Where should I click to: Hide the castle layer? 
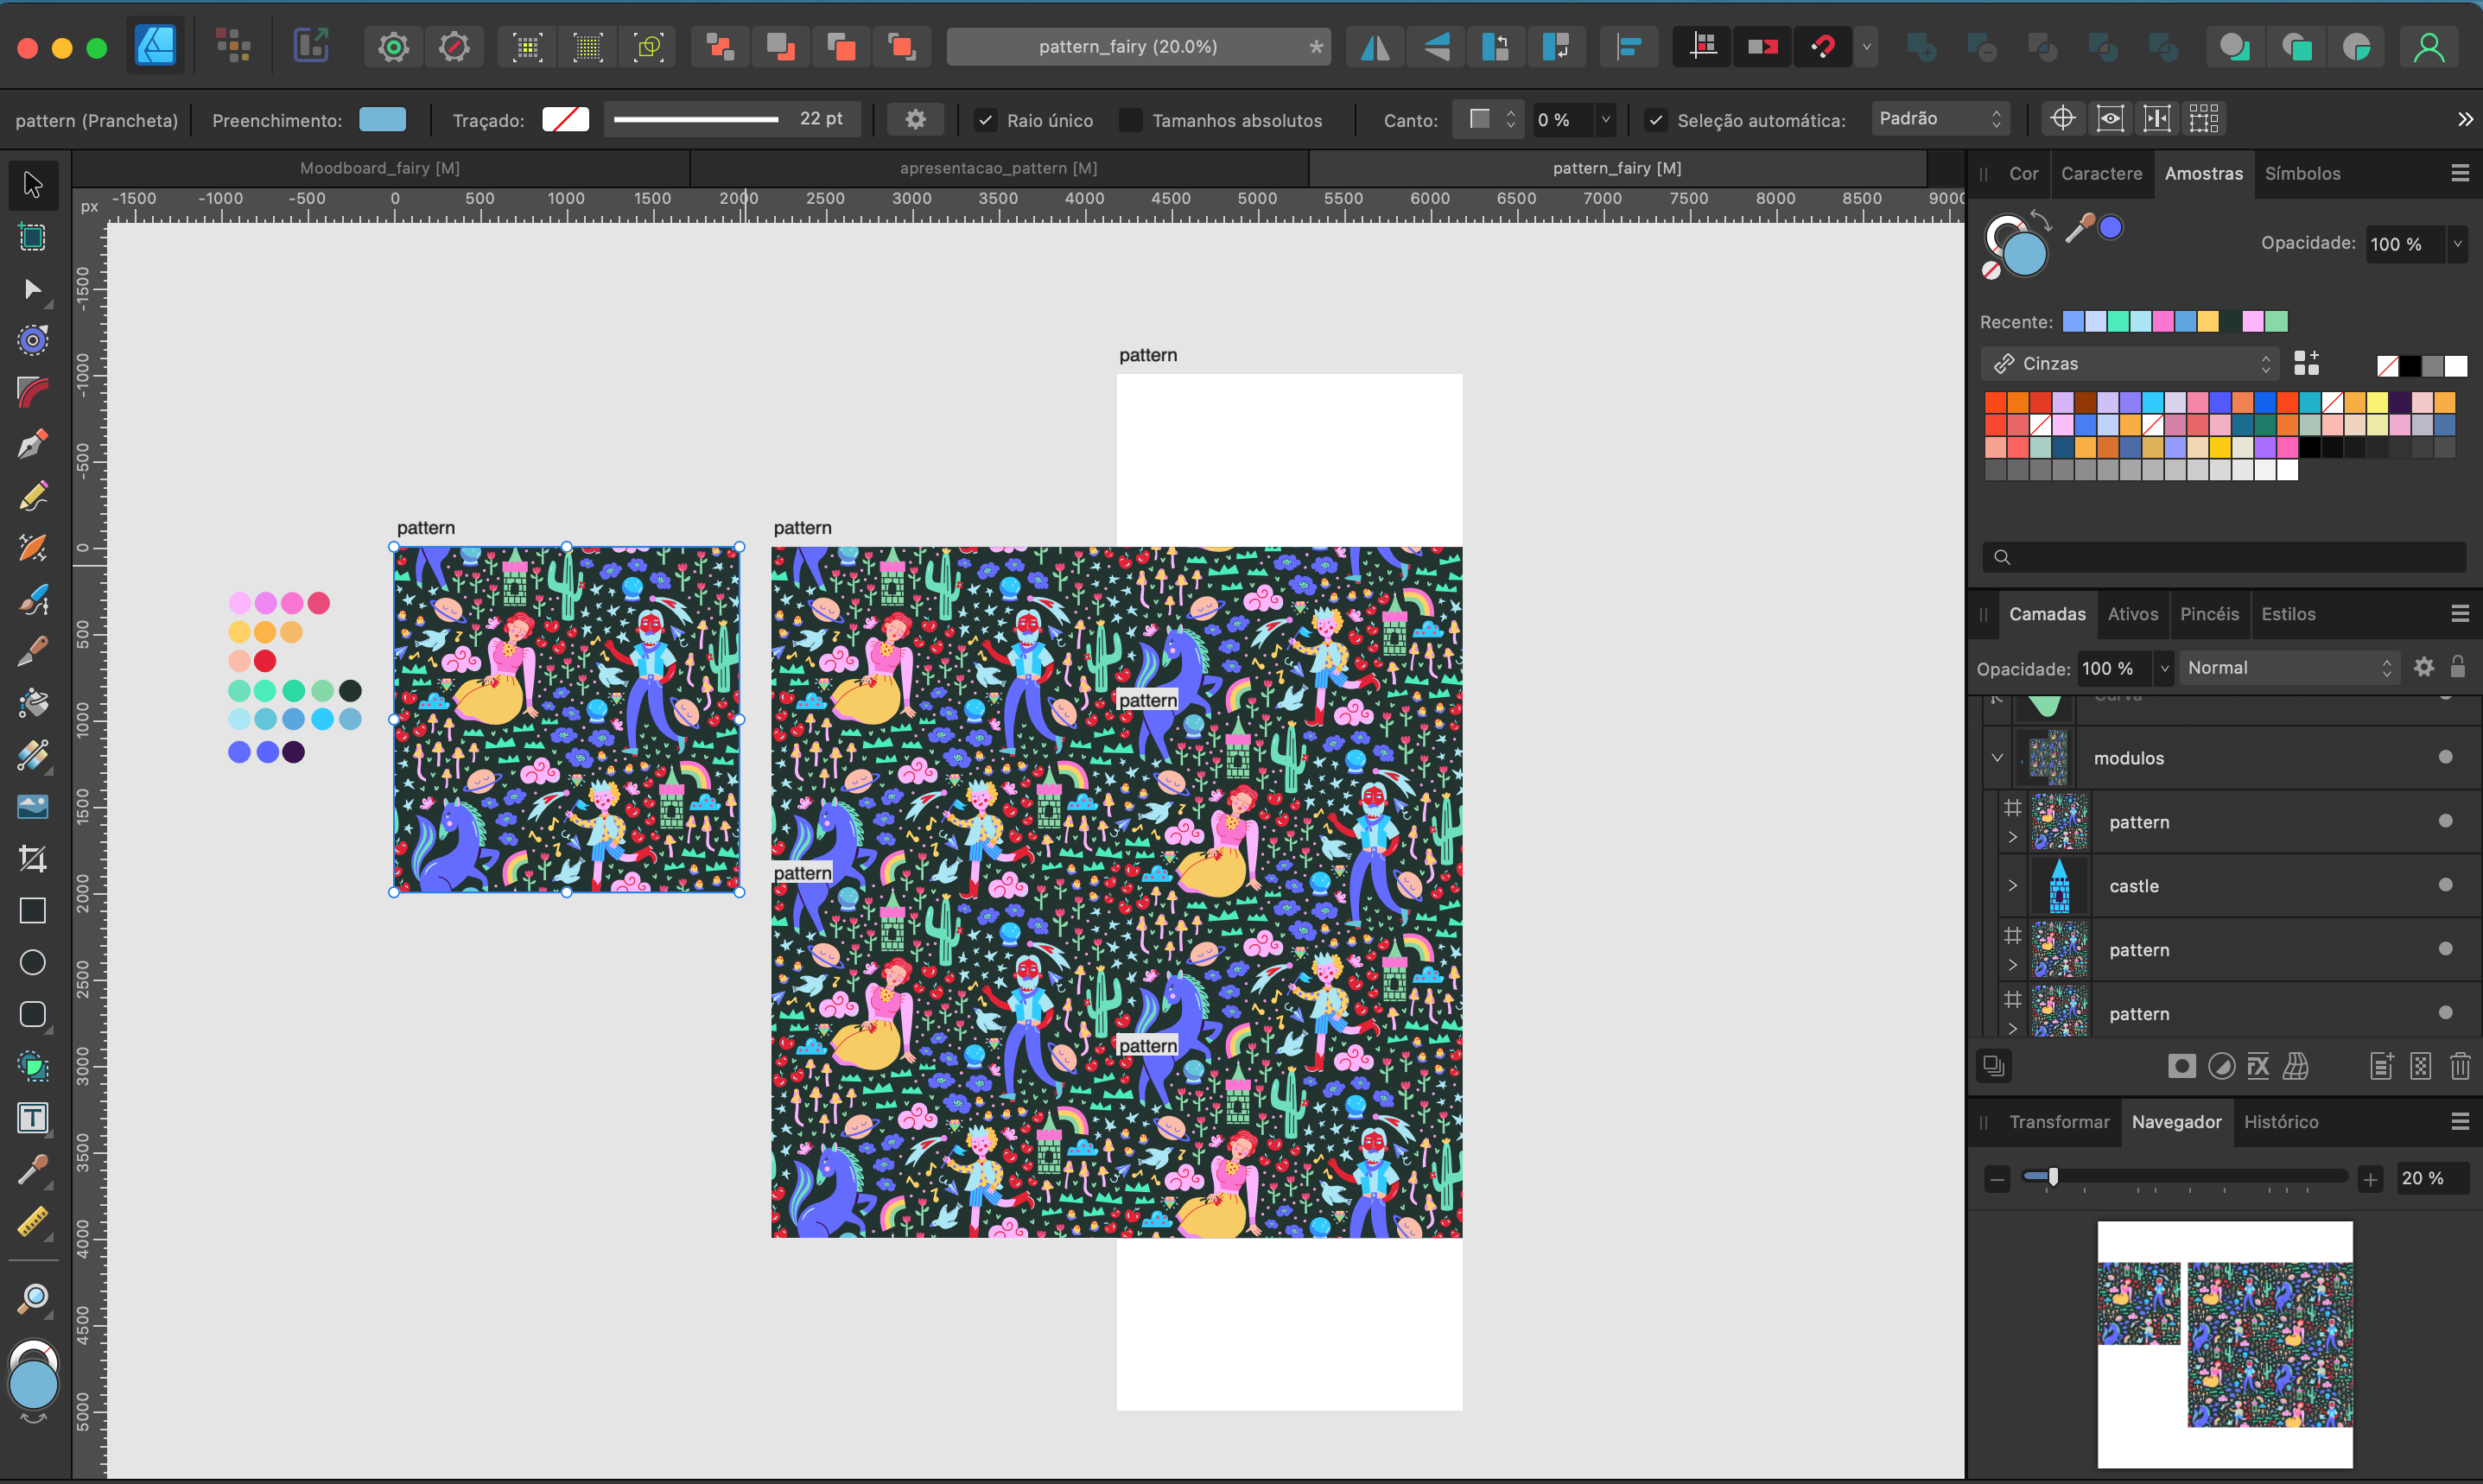point(2445,885)
